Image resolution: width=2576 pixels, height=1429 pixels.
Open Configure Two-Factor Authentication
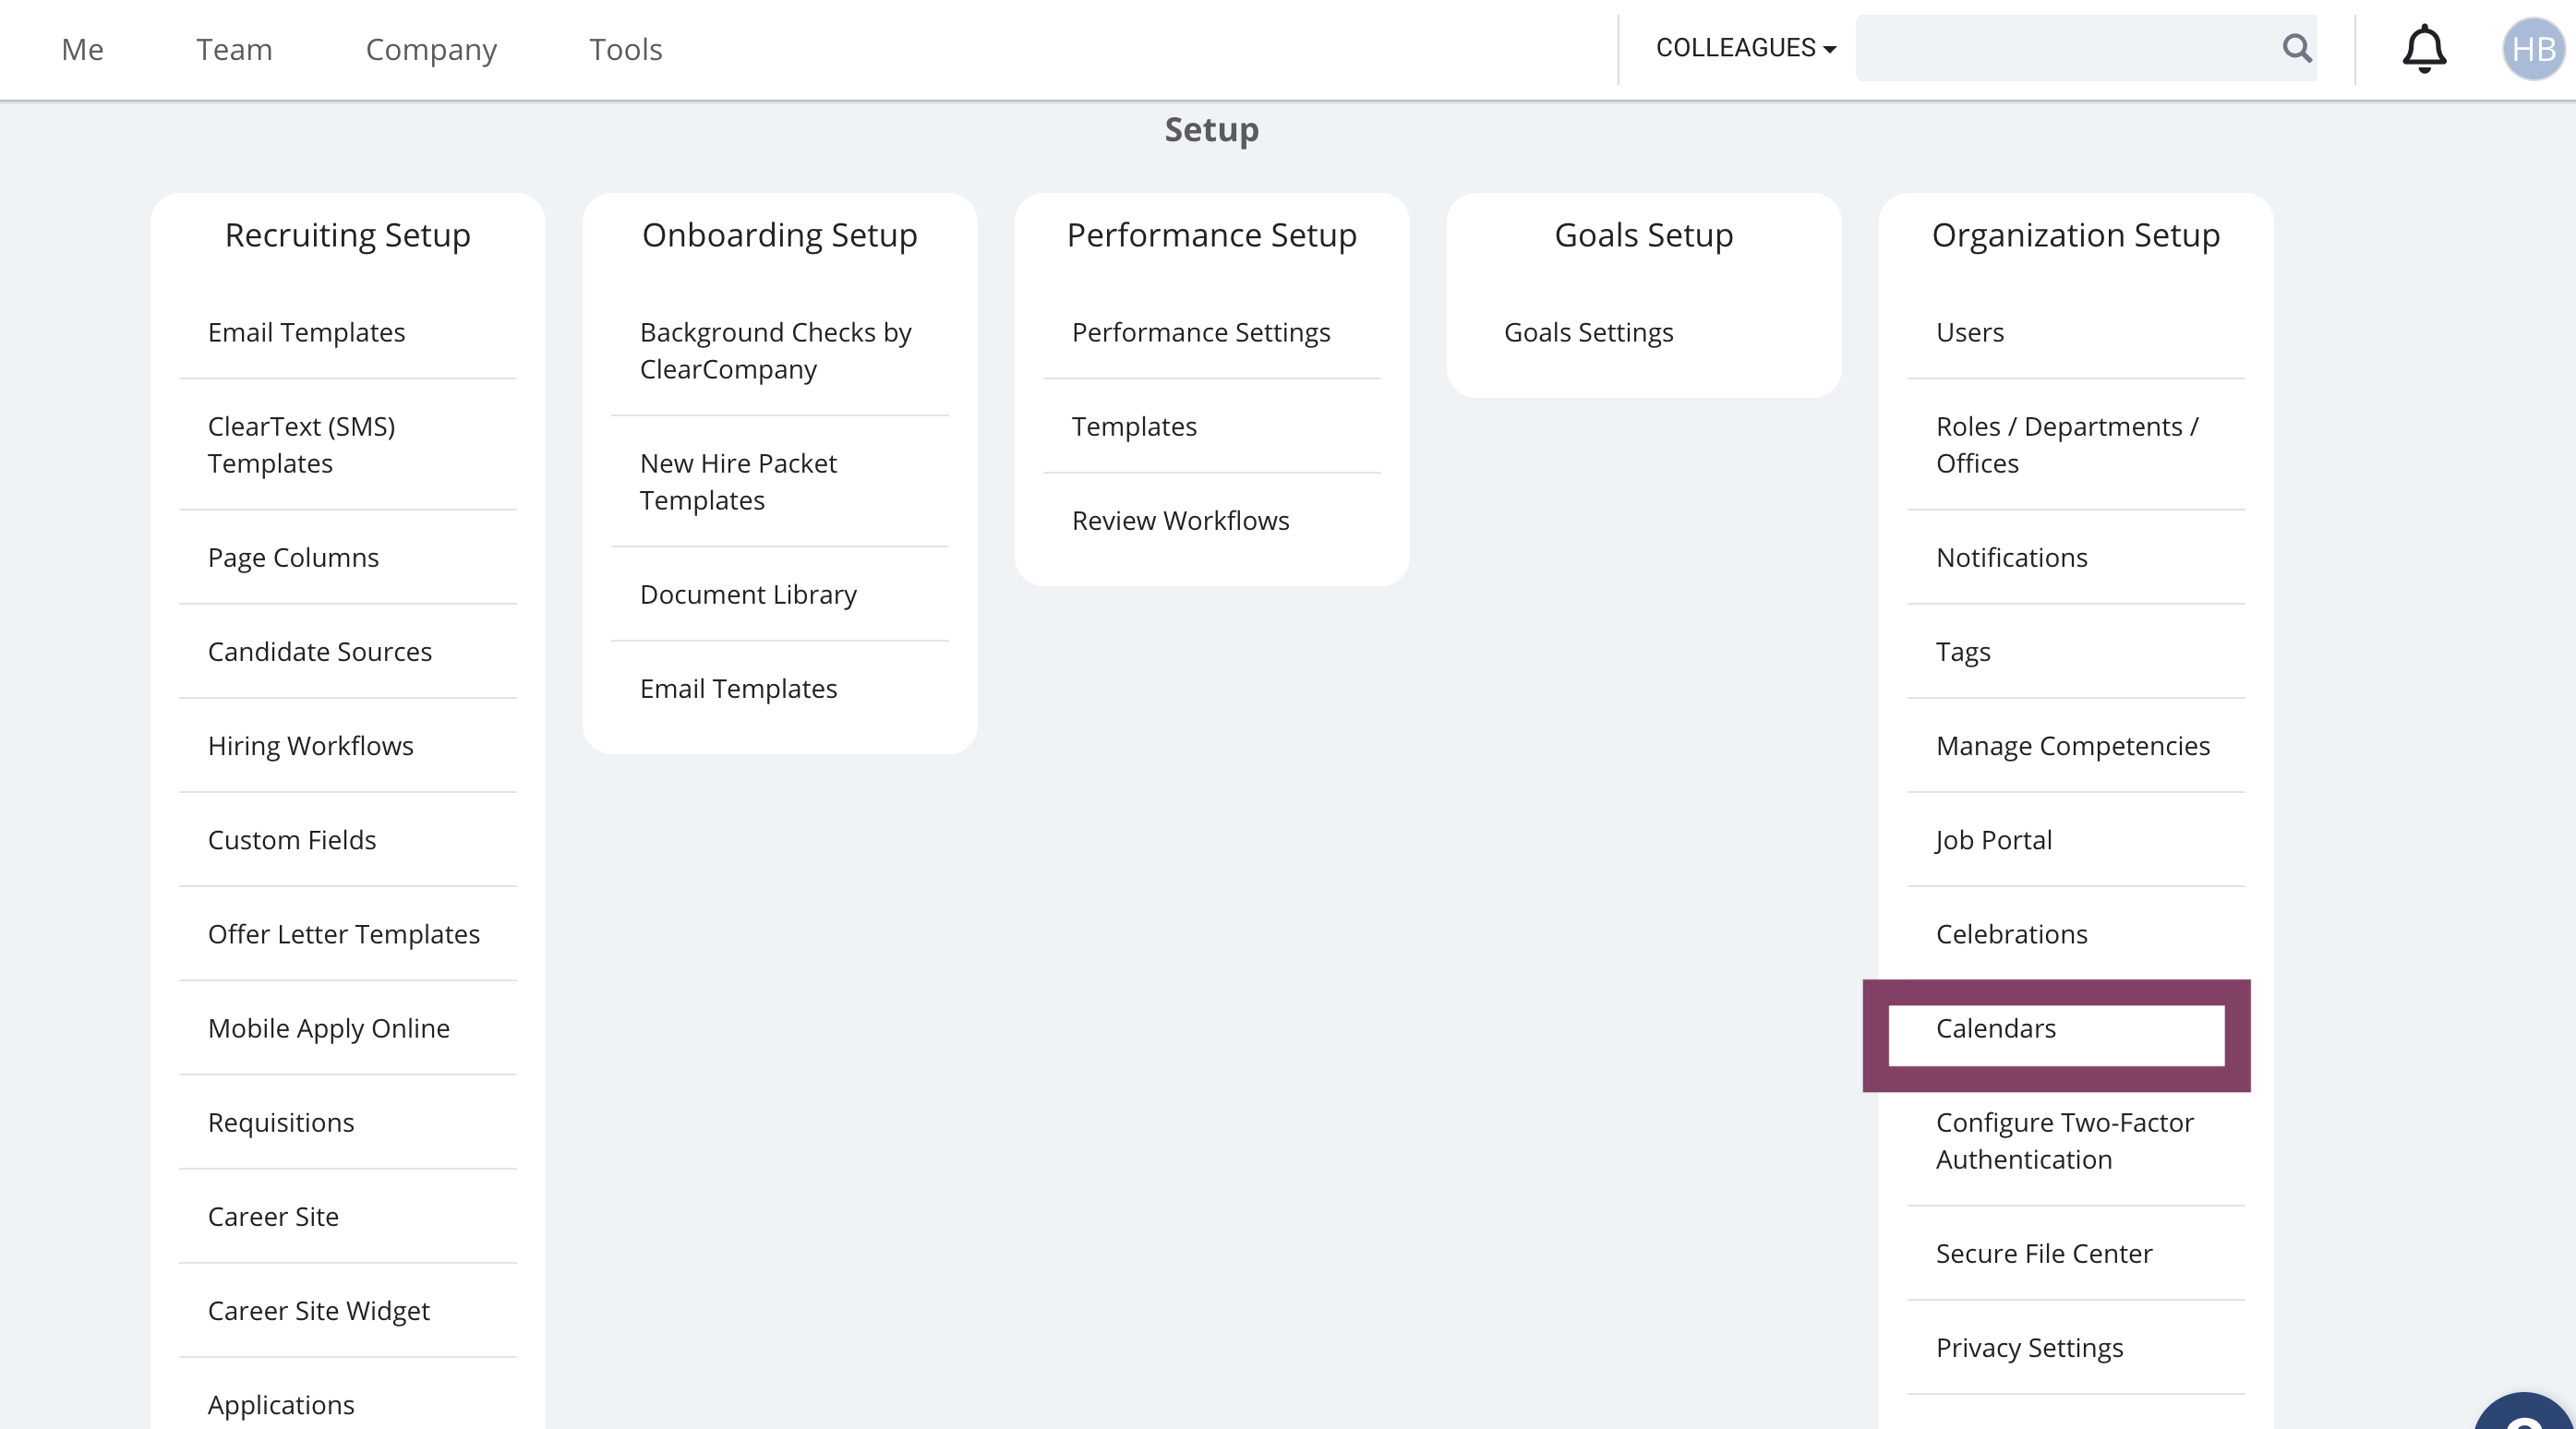click(2065, 1141)
